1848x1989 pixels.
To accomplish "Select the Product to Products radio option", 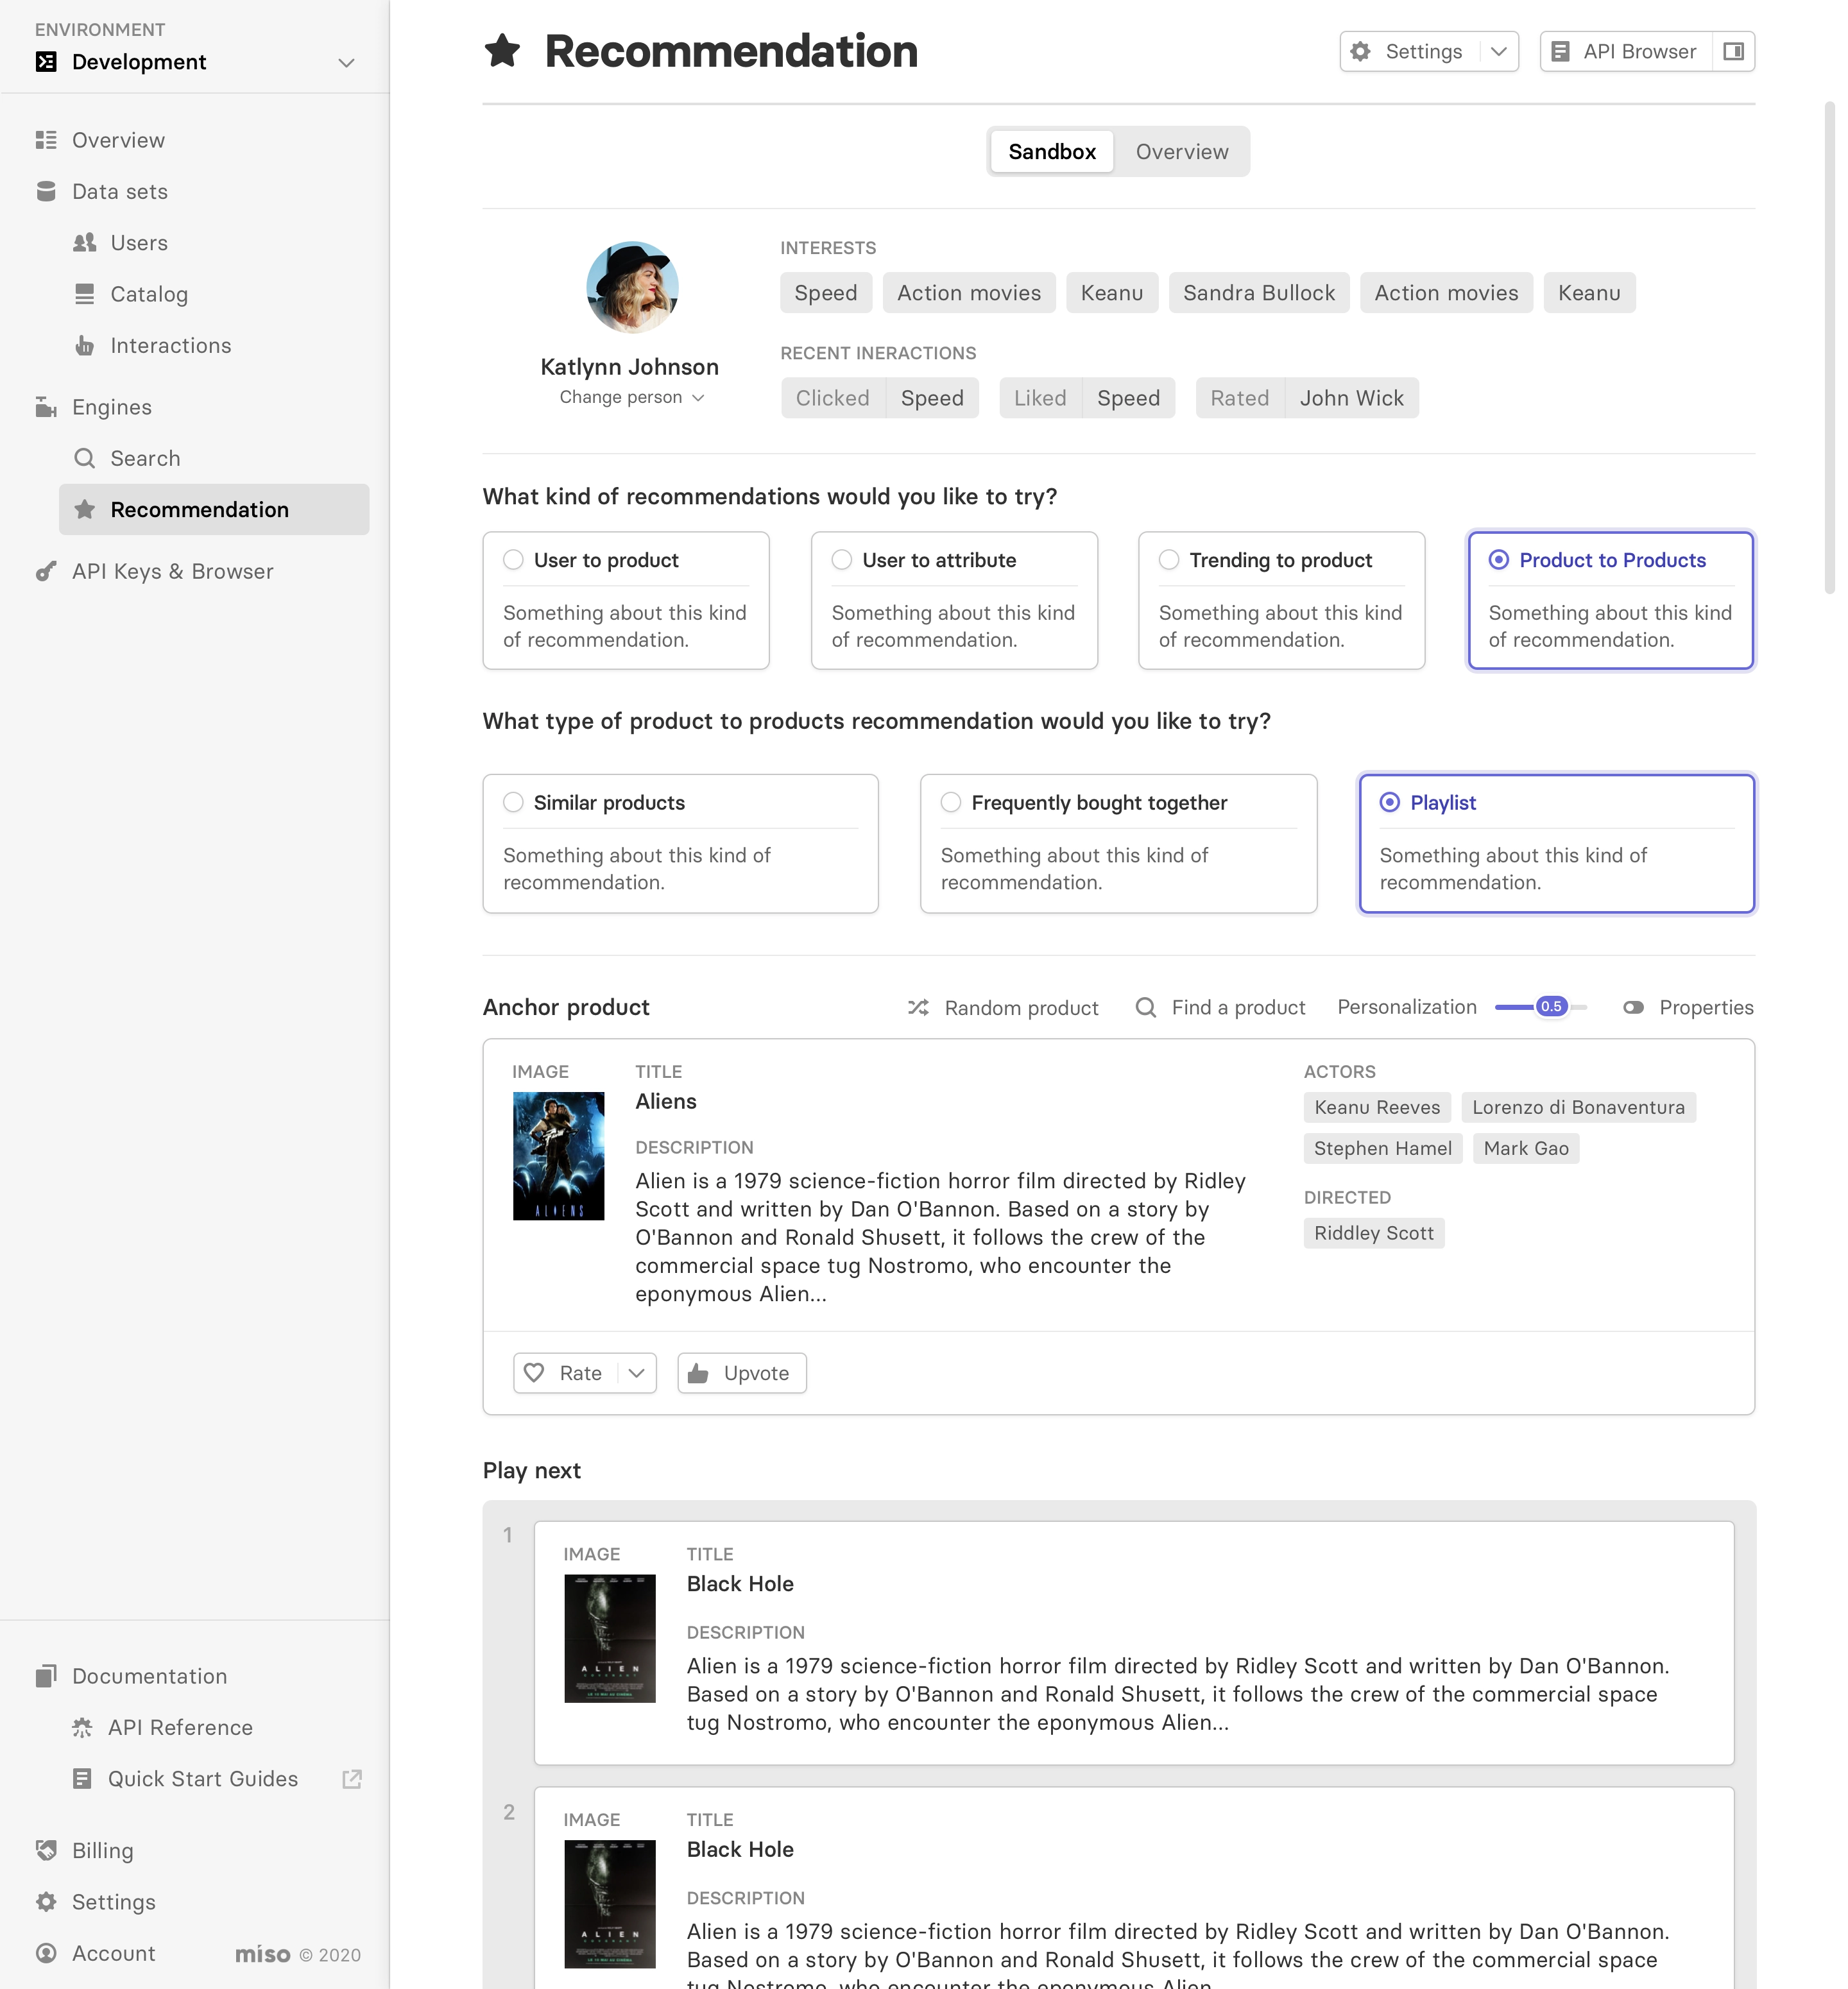I will point(1499,560).
